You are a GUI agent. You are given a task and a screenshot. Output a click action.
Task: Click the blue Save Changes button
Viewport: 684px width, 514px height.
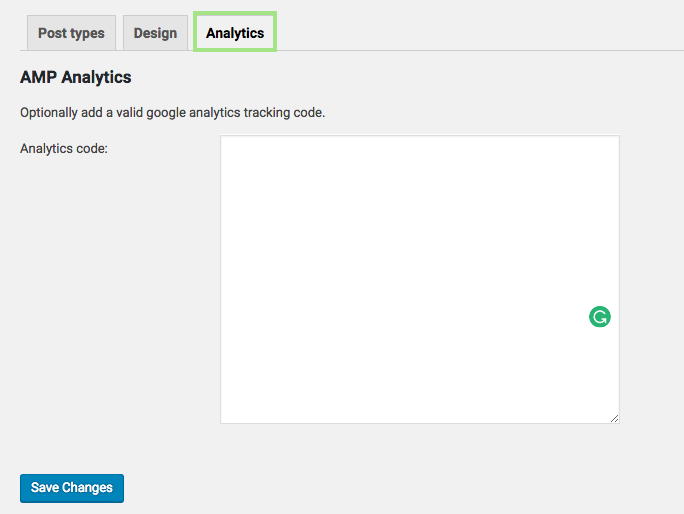pos(72,488)
